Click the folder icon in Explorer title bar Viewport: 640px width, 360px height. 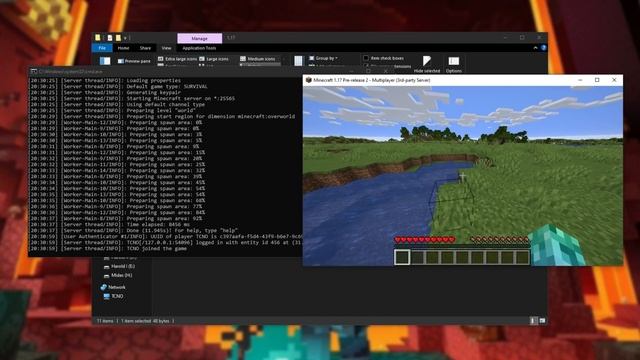point(98,38)
